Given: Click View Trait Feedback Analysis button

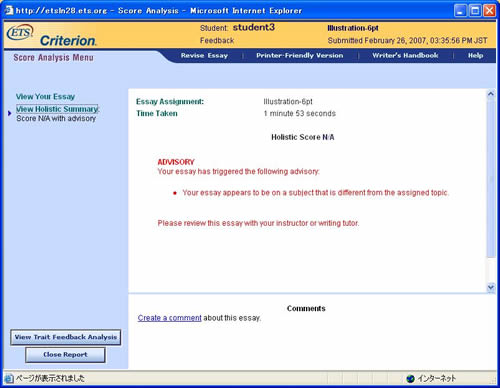Looking at the screenshot, I should coord(66,337).
